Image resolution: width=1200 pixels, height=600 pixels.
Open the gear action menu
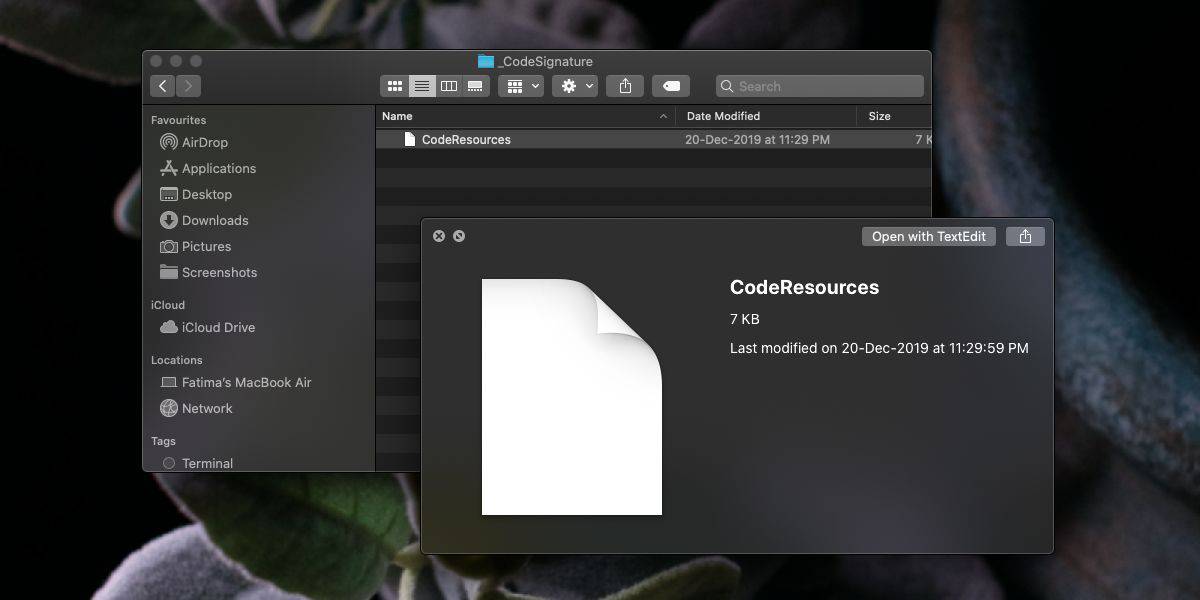tap(577, 86)
